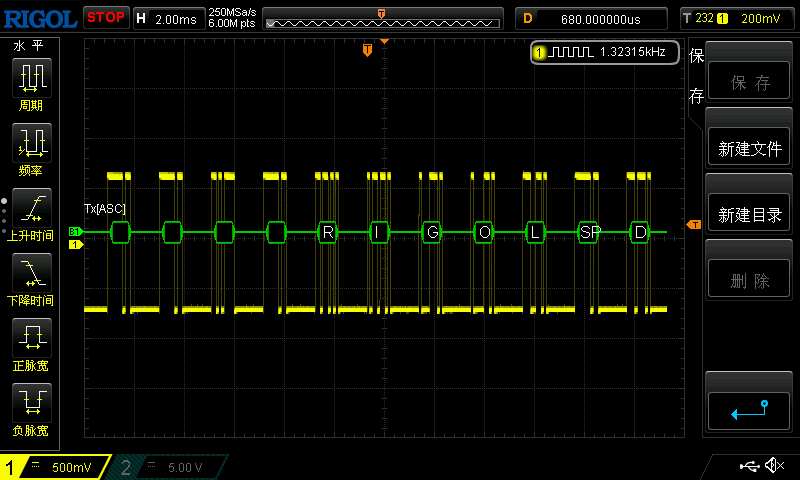Choose the 下降时间 fall time icon
Viewport: 800px width, 480px height.
32,273
